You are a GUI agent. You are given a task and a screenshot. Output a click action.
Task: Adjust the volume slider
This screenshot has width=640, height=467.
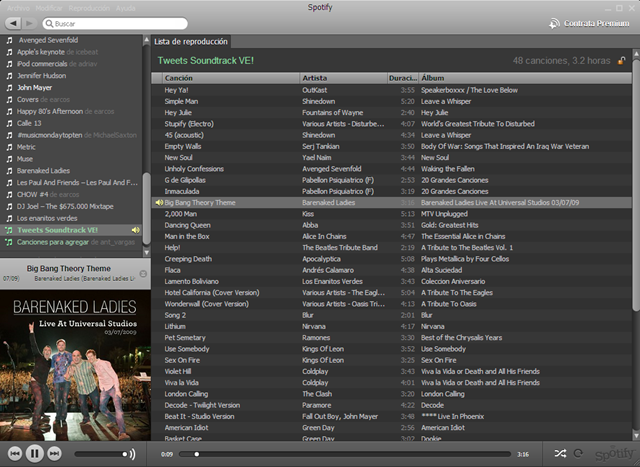101,454
